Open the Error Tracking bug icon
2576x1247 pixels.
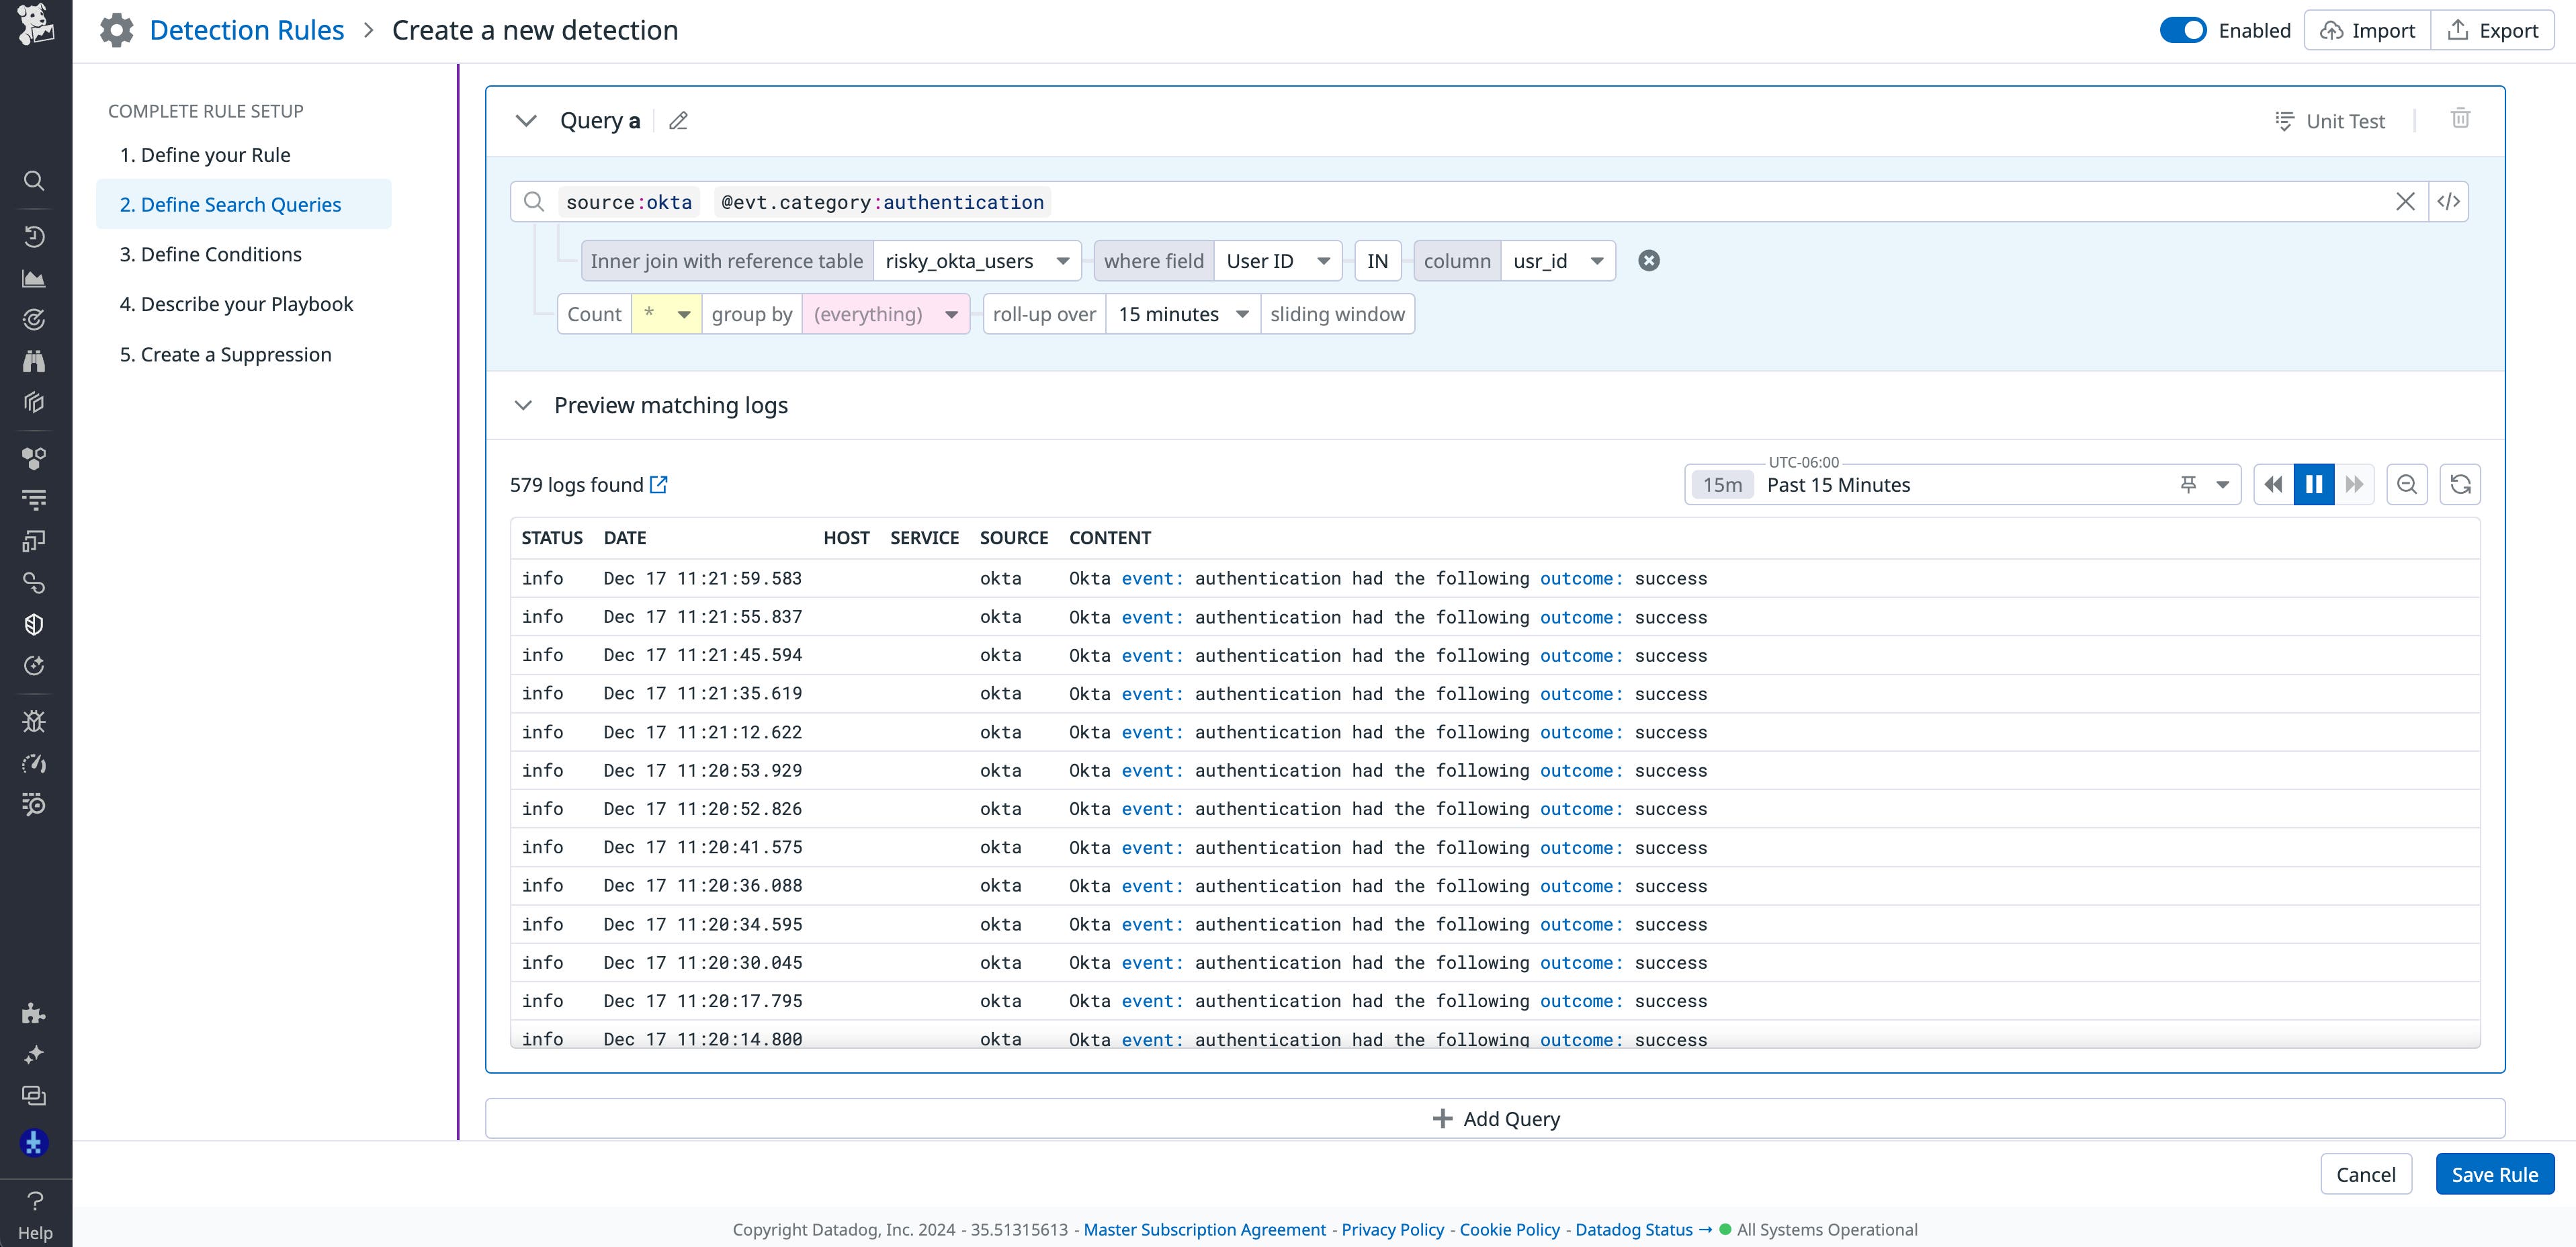click(x=34, y=721)
